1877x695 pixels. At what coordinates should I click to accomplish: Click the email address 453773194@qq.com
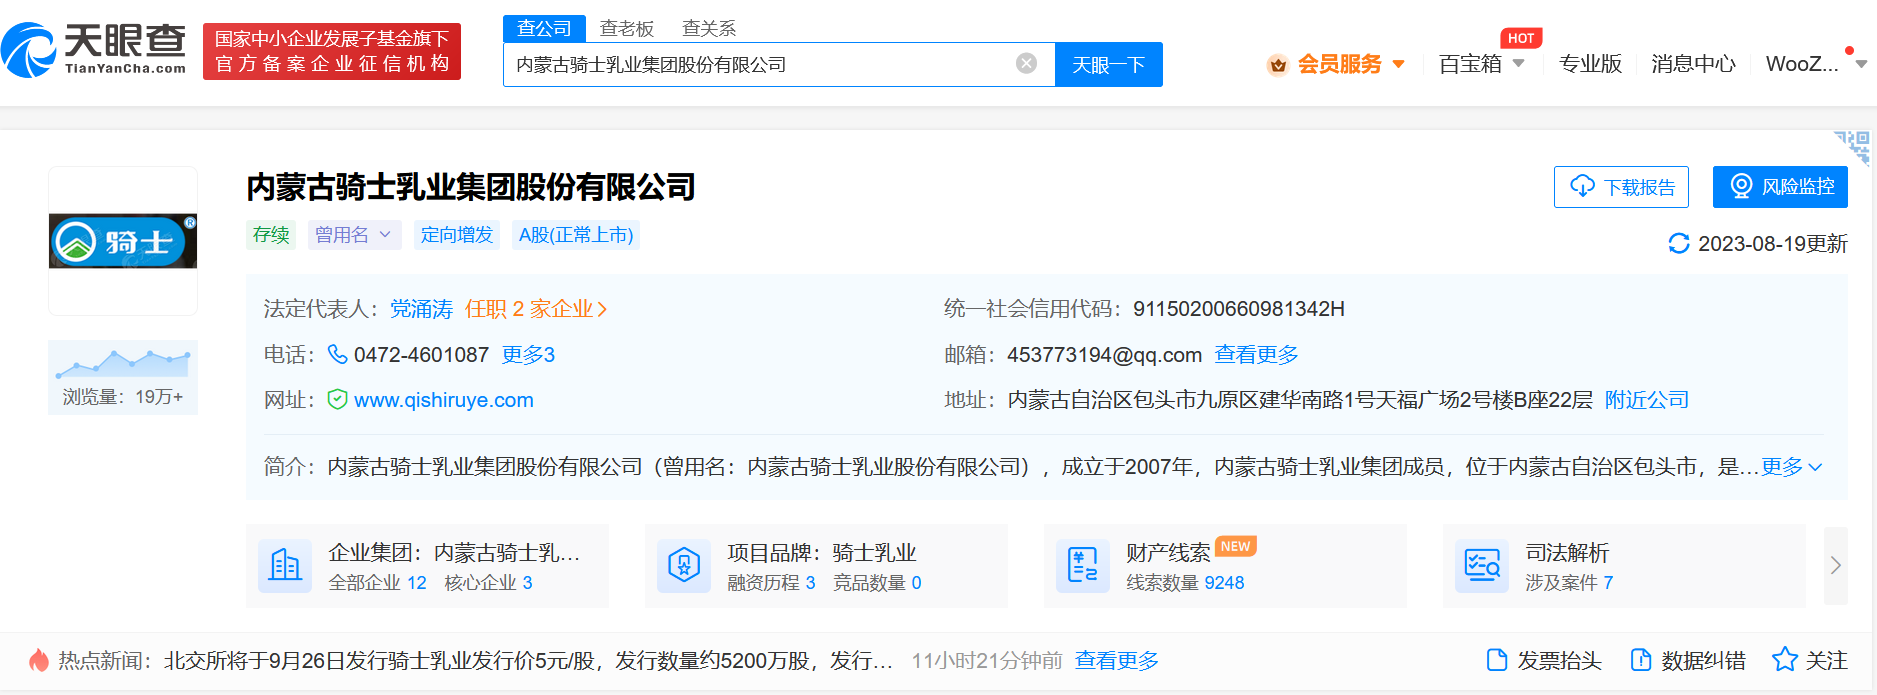pyautogui.click(x=1104, y=355)
